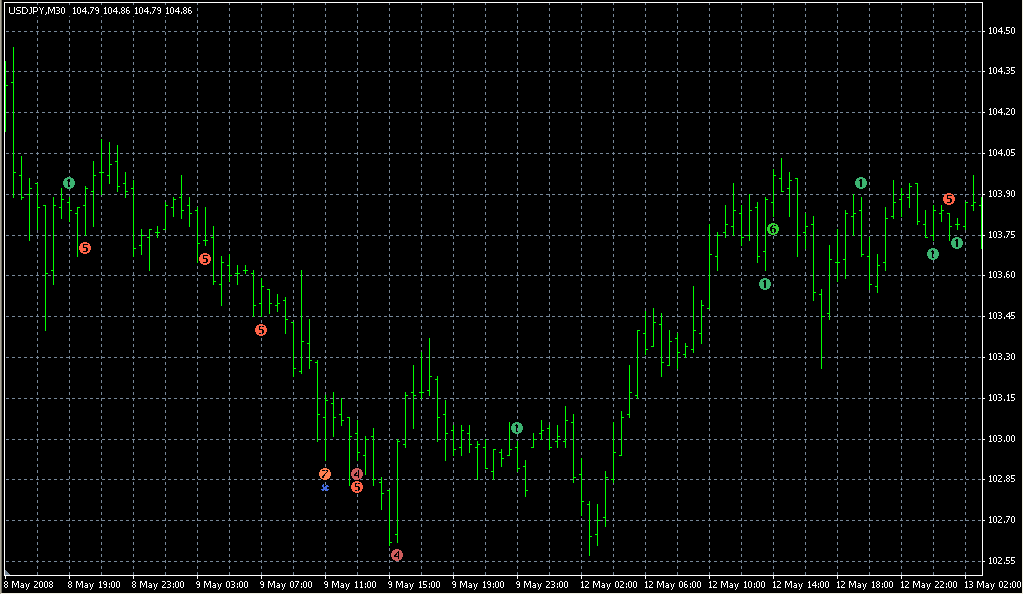Click the red 5 marker near the 103.90 label
The height and width of the screenshot is (594, 1024).
tap(949, 199)
